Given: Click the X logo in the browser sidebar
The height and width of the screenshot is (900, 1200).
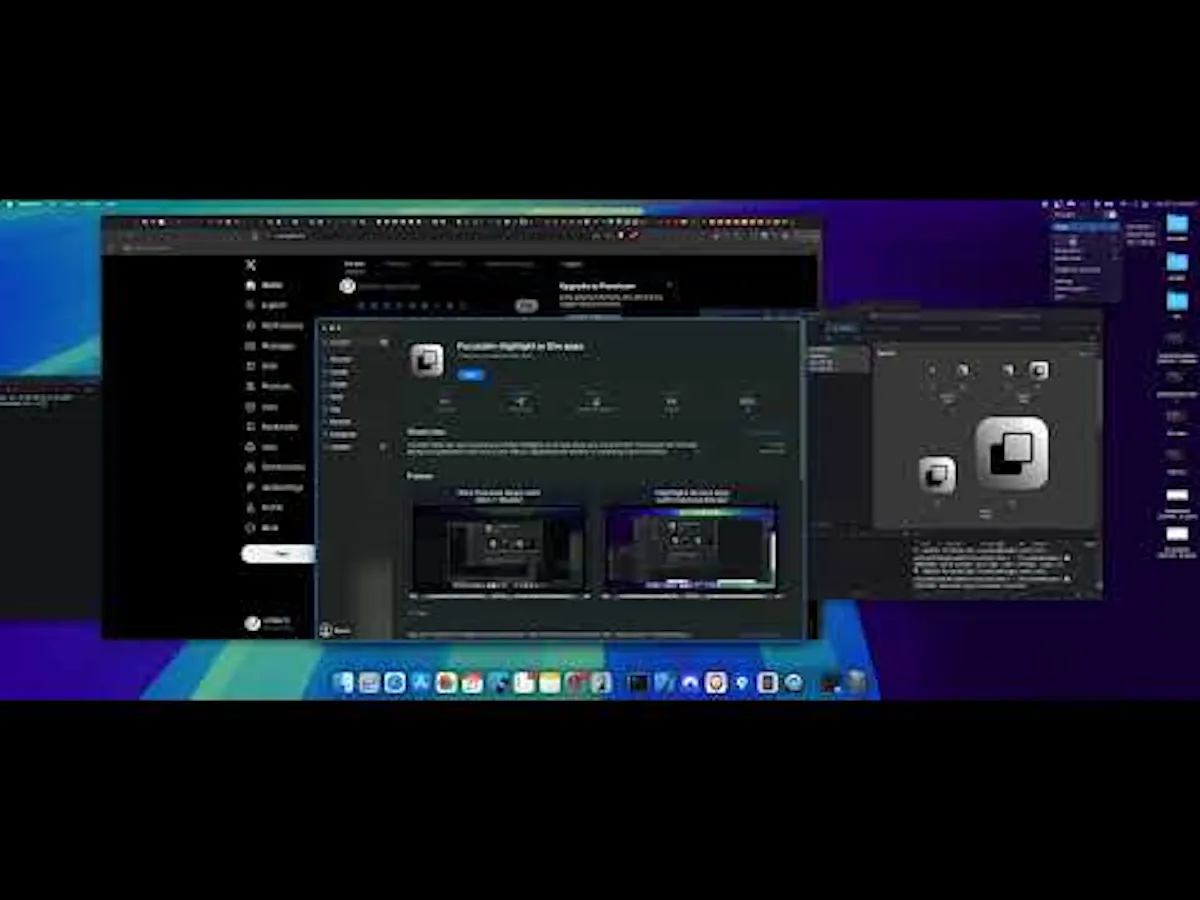Looking at the screenshot, I should click(x=251, y=265).
